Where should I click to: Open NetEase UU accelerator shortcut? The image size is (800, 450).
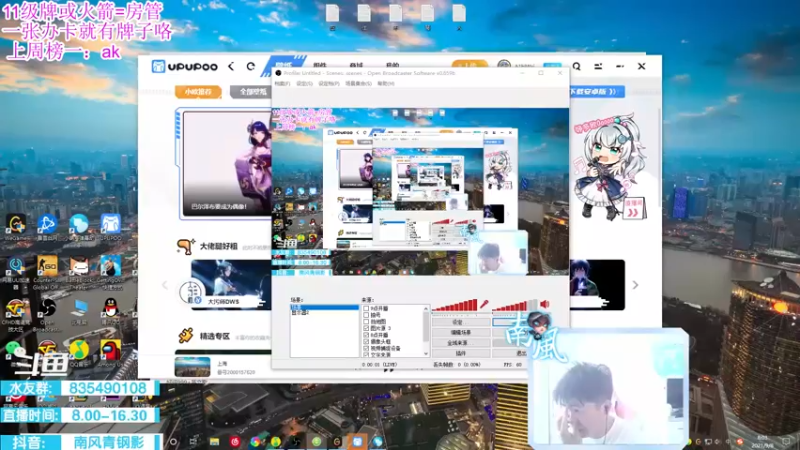point(16,266)
